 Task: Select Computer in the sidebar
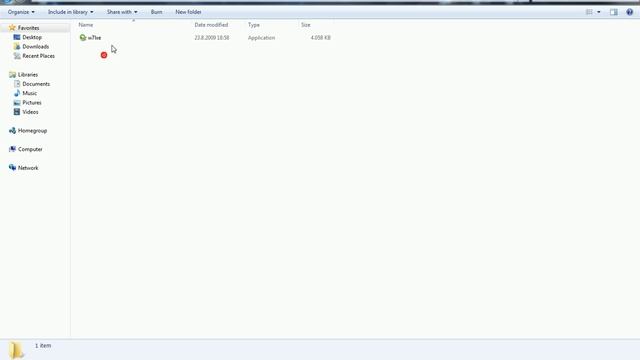30,149
